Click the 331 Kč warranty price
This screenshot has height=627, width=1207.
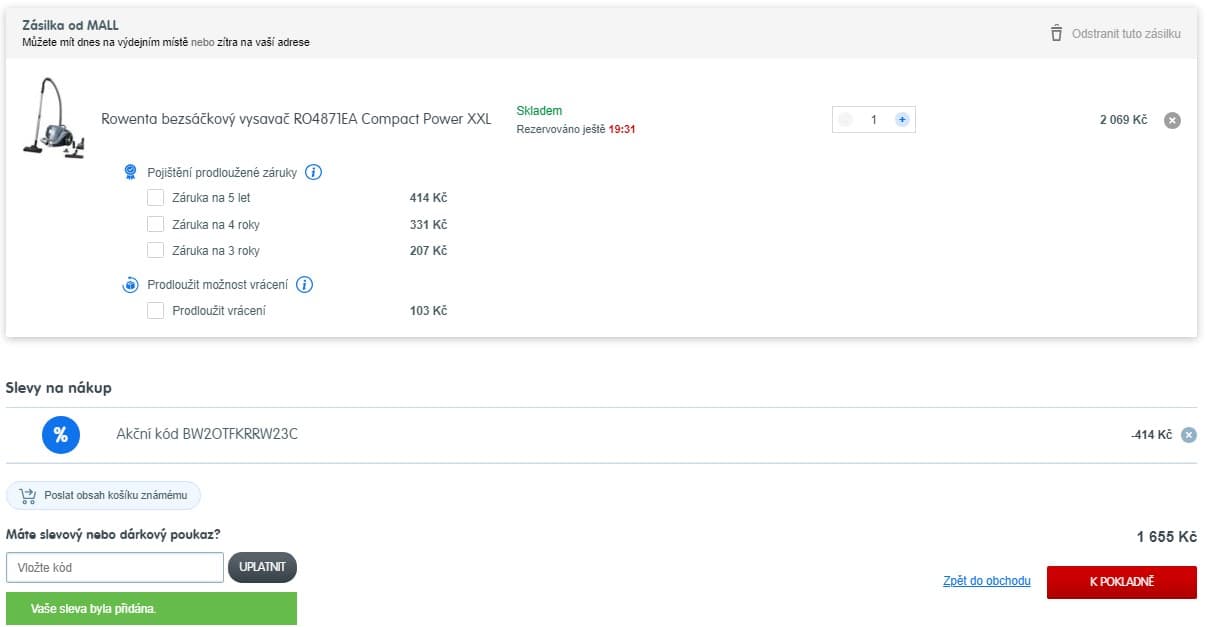pyautogui.click(x=428, y=224)
